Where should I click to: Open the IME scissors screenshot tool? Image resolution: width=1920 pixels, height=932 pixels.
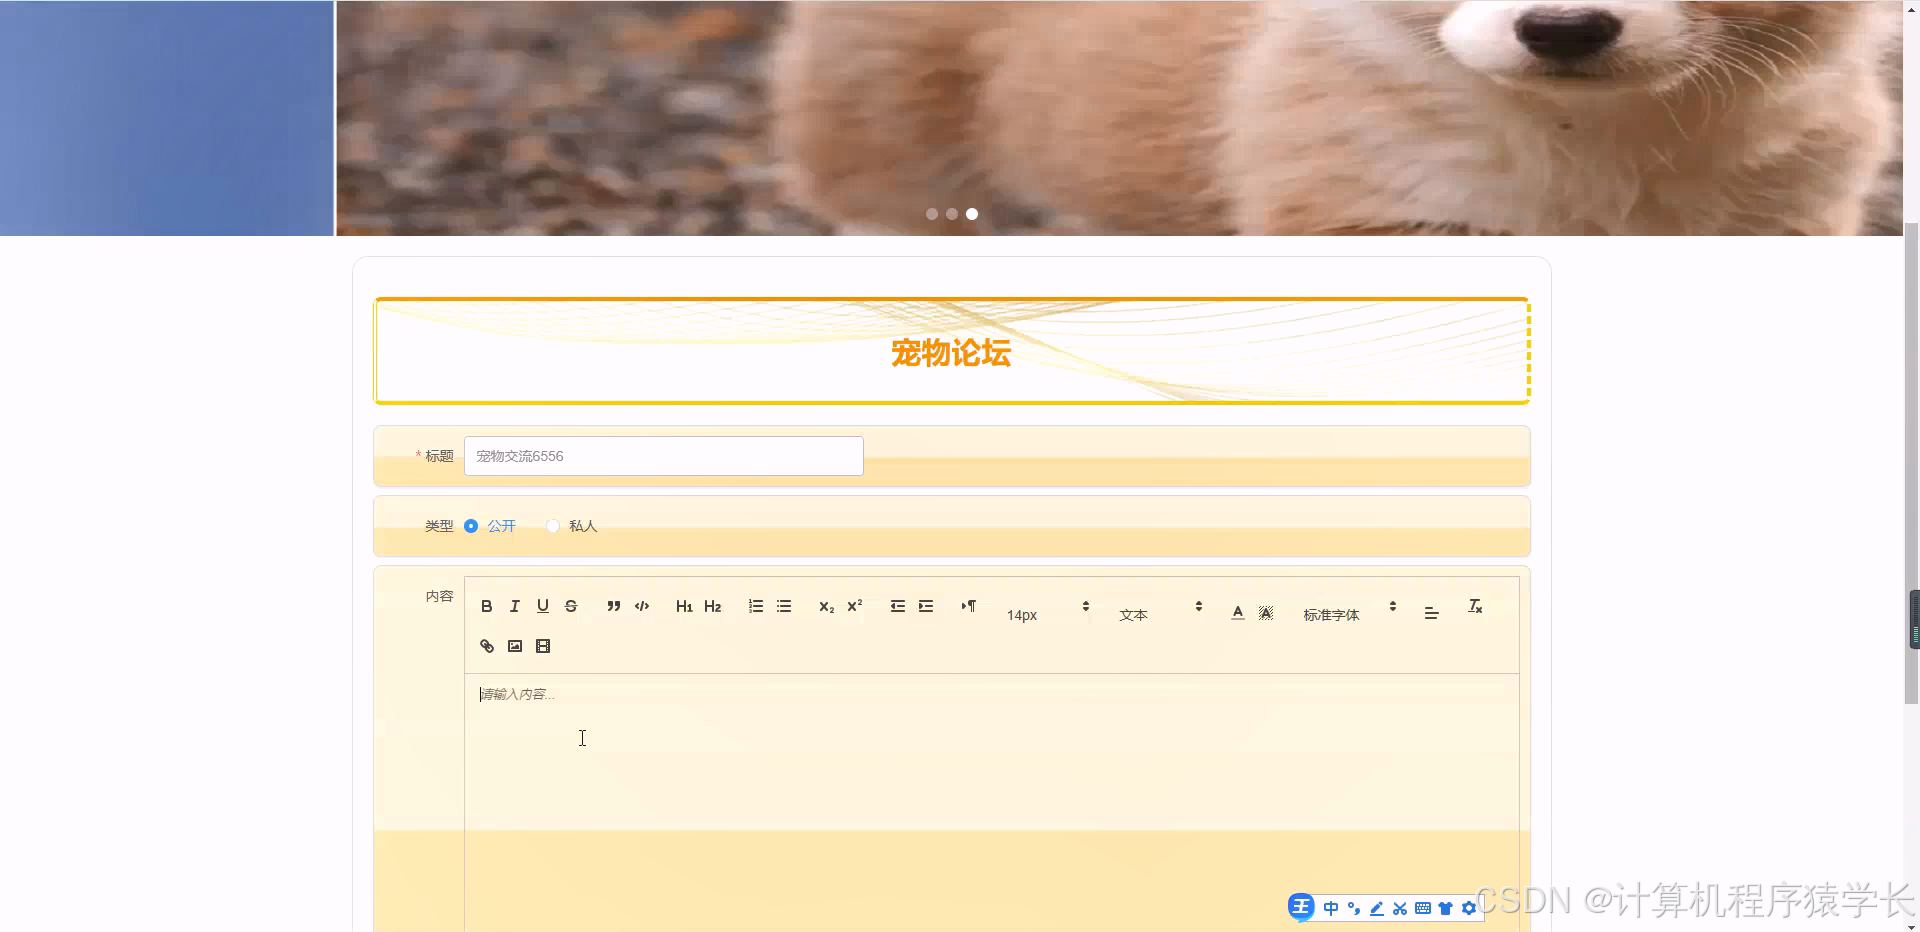tap(1400, 908)
